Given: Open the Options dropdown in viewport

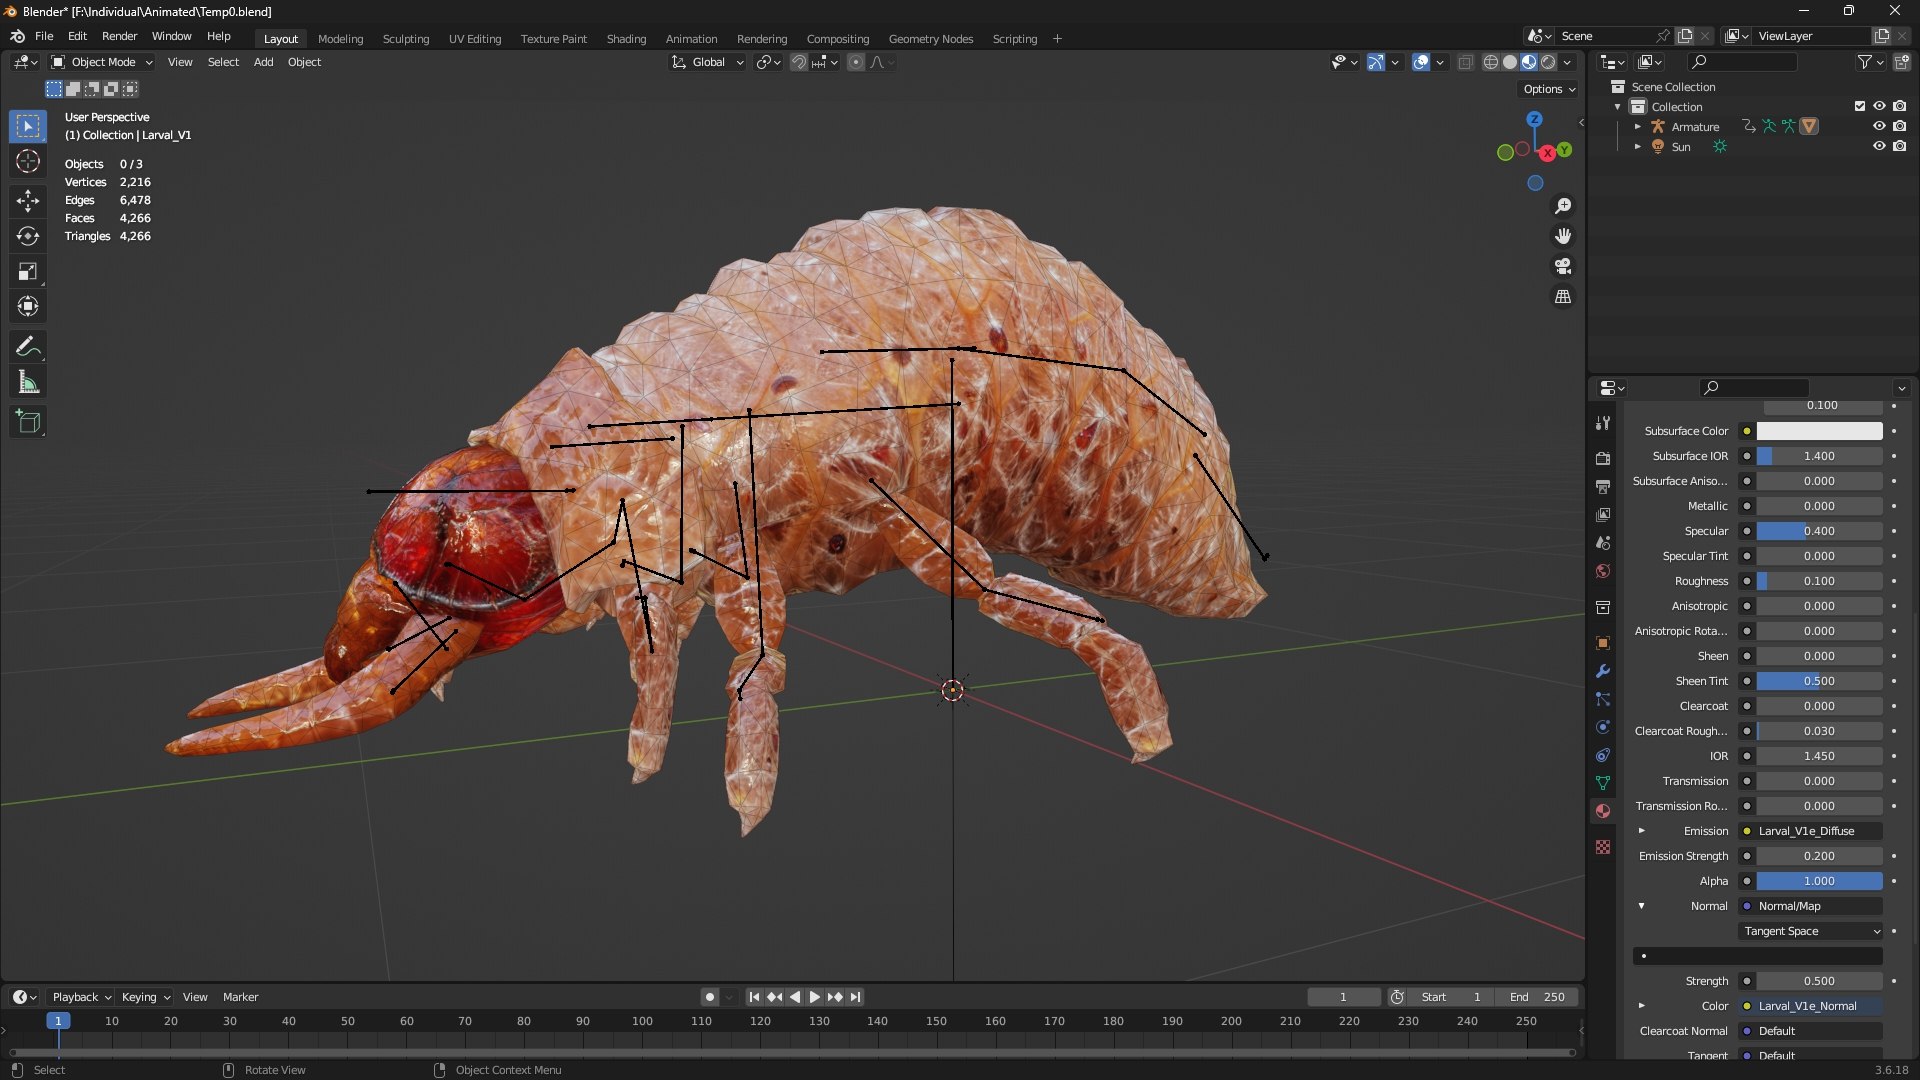Looking at the screenshot, I should (1549, 89).
